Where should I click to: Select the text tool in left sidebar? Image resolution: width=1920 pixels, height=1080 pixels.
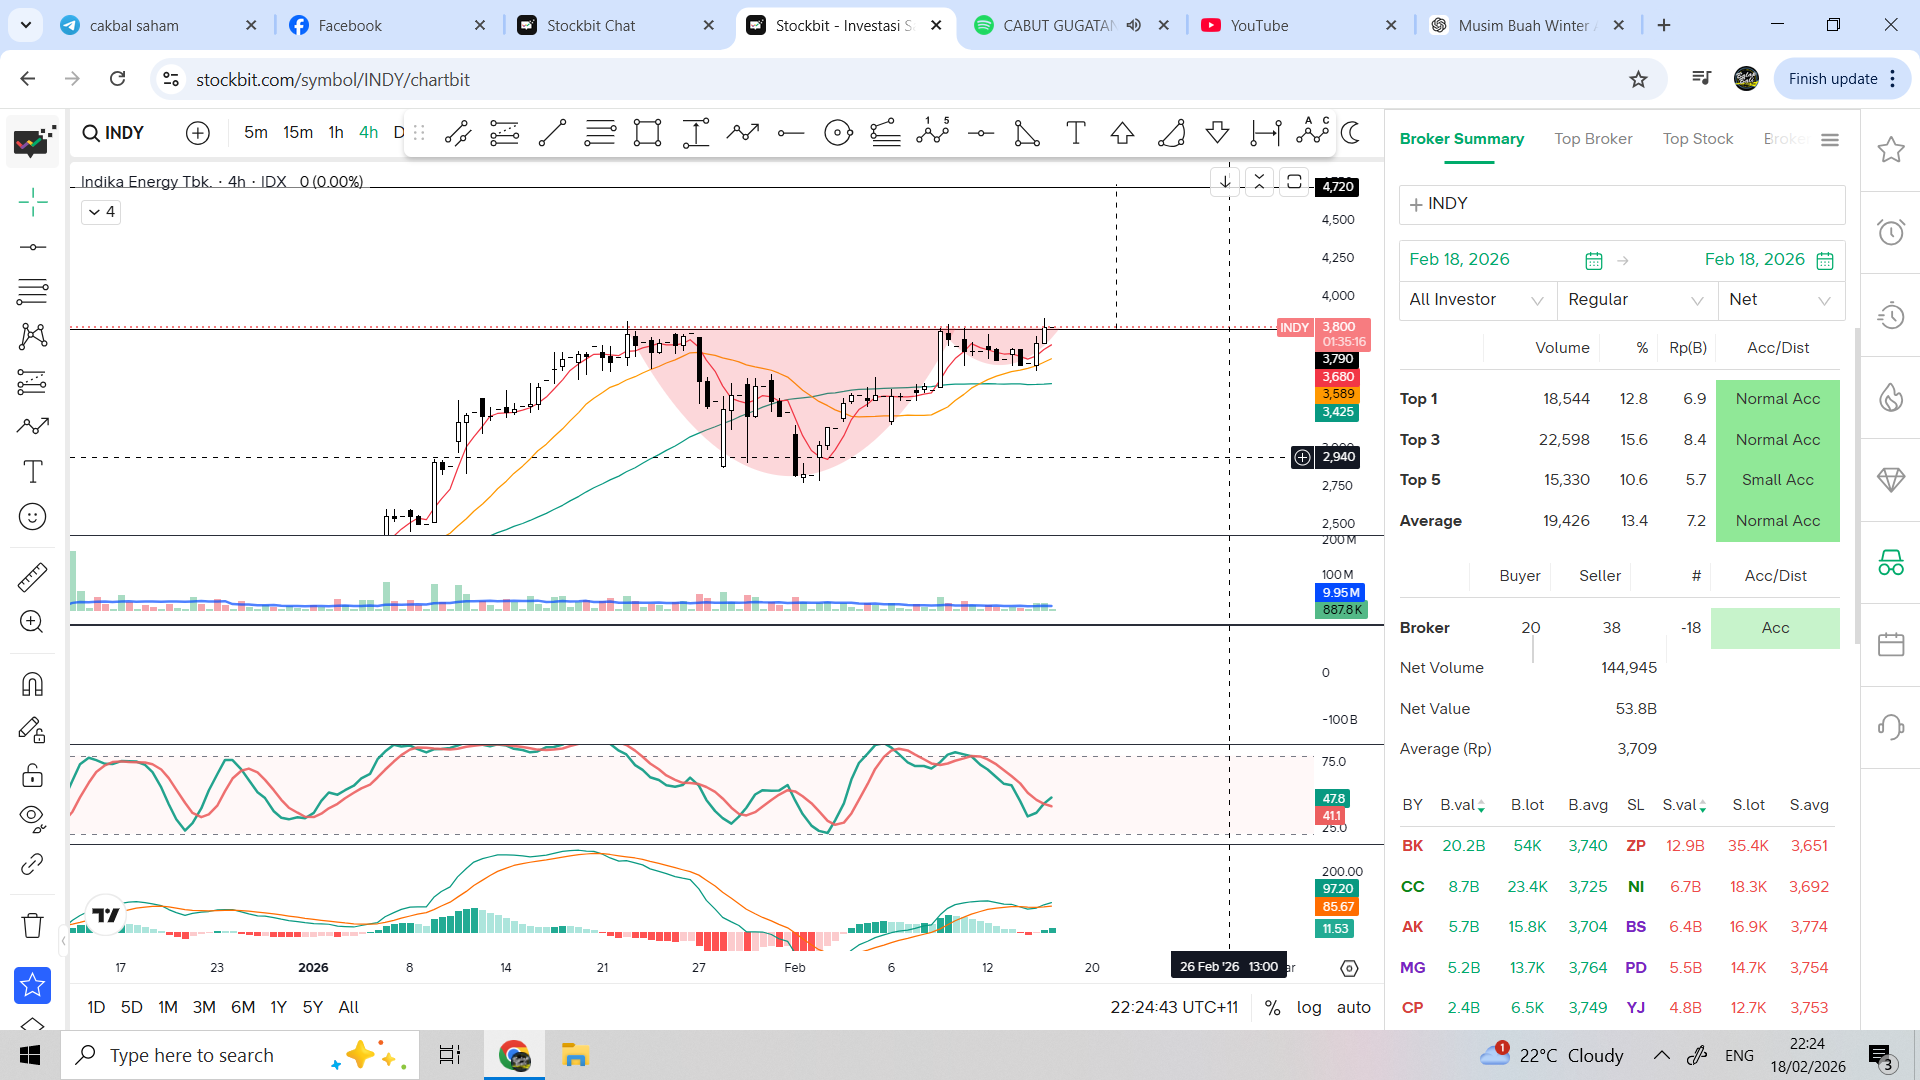(32, 471)
